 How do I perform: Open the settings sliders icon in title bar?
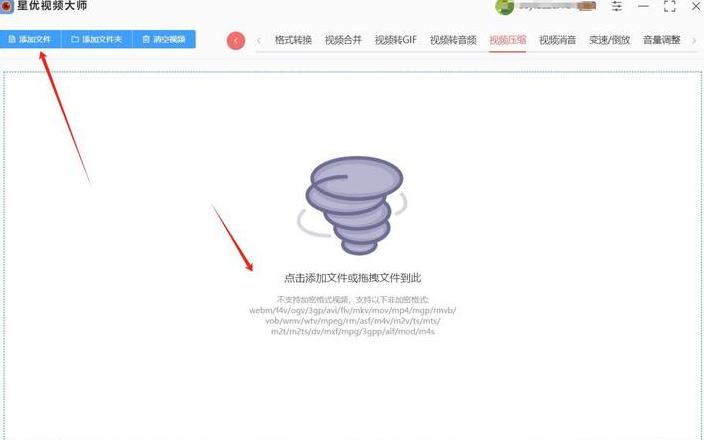point(617,6)
